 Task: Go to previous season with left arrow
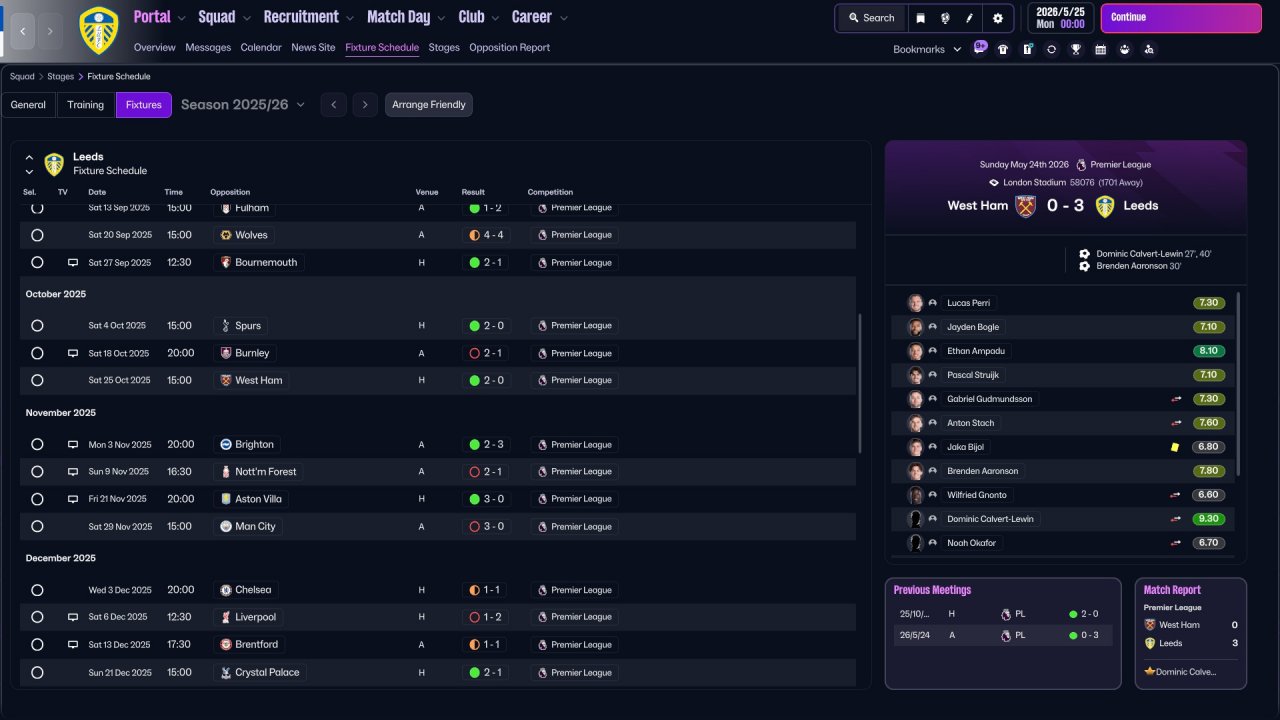(x=333, y=105)
